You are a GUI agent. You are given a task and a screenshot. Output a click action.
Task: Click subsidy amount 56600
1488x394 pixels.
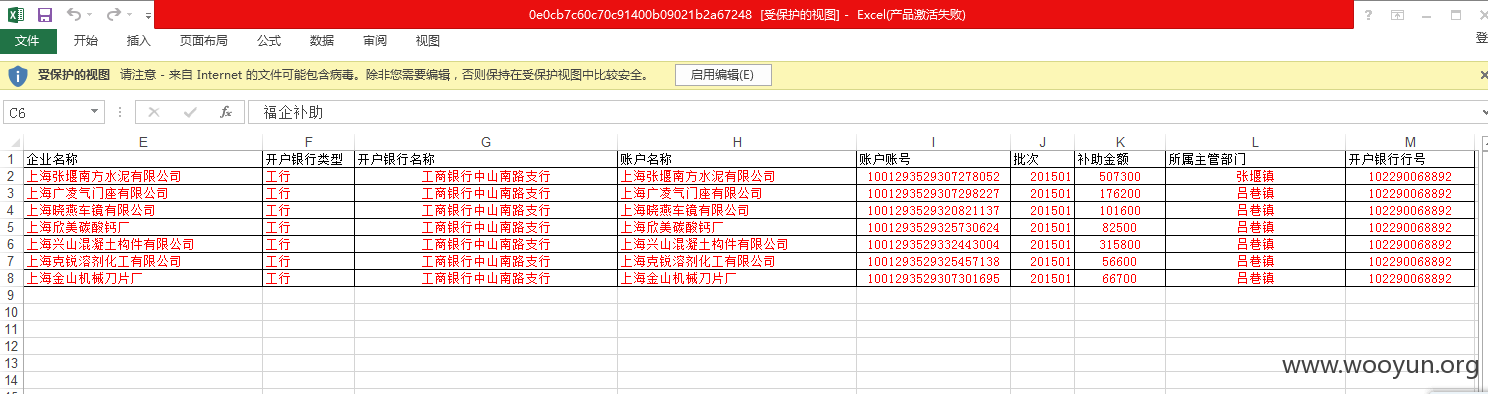tap(1120, 261)
